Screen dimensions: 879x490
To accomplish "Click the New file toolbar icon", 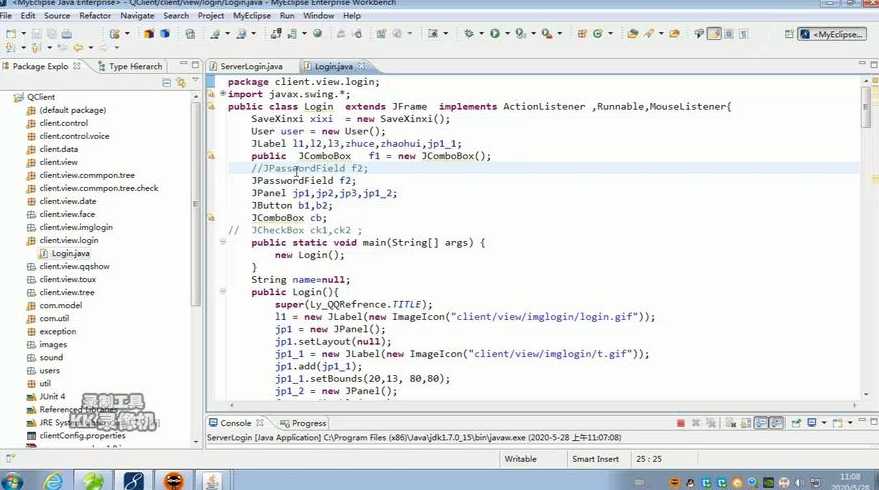I will [x=11, y=34].
